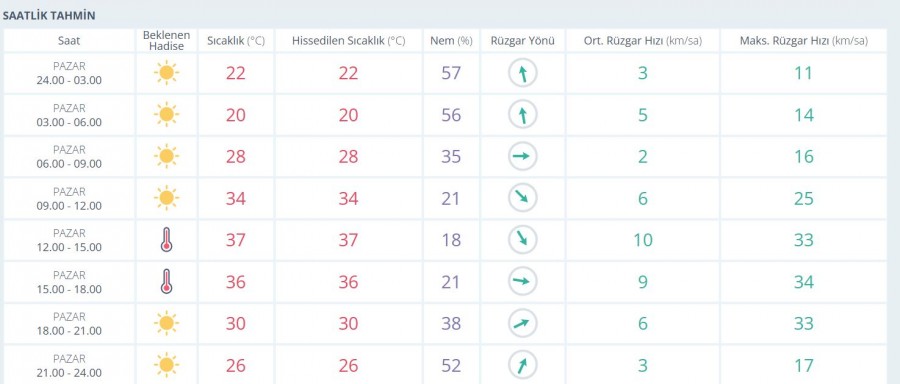Viewport: 900px width, 384px height.
Task: Click the Rüzgar Yönü column header
Action: click(x=523, y=41)
